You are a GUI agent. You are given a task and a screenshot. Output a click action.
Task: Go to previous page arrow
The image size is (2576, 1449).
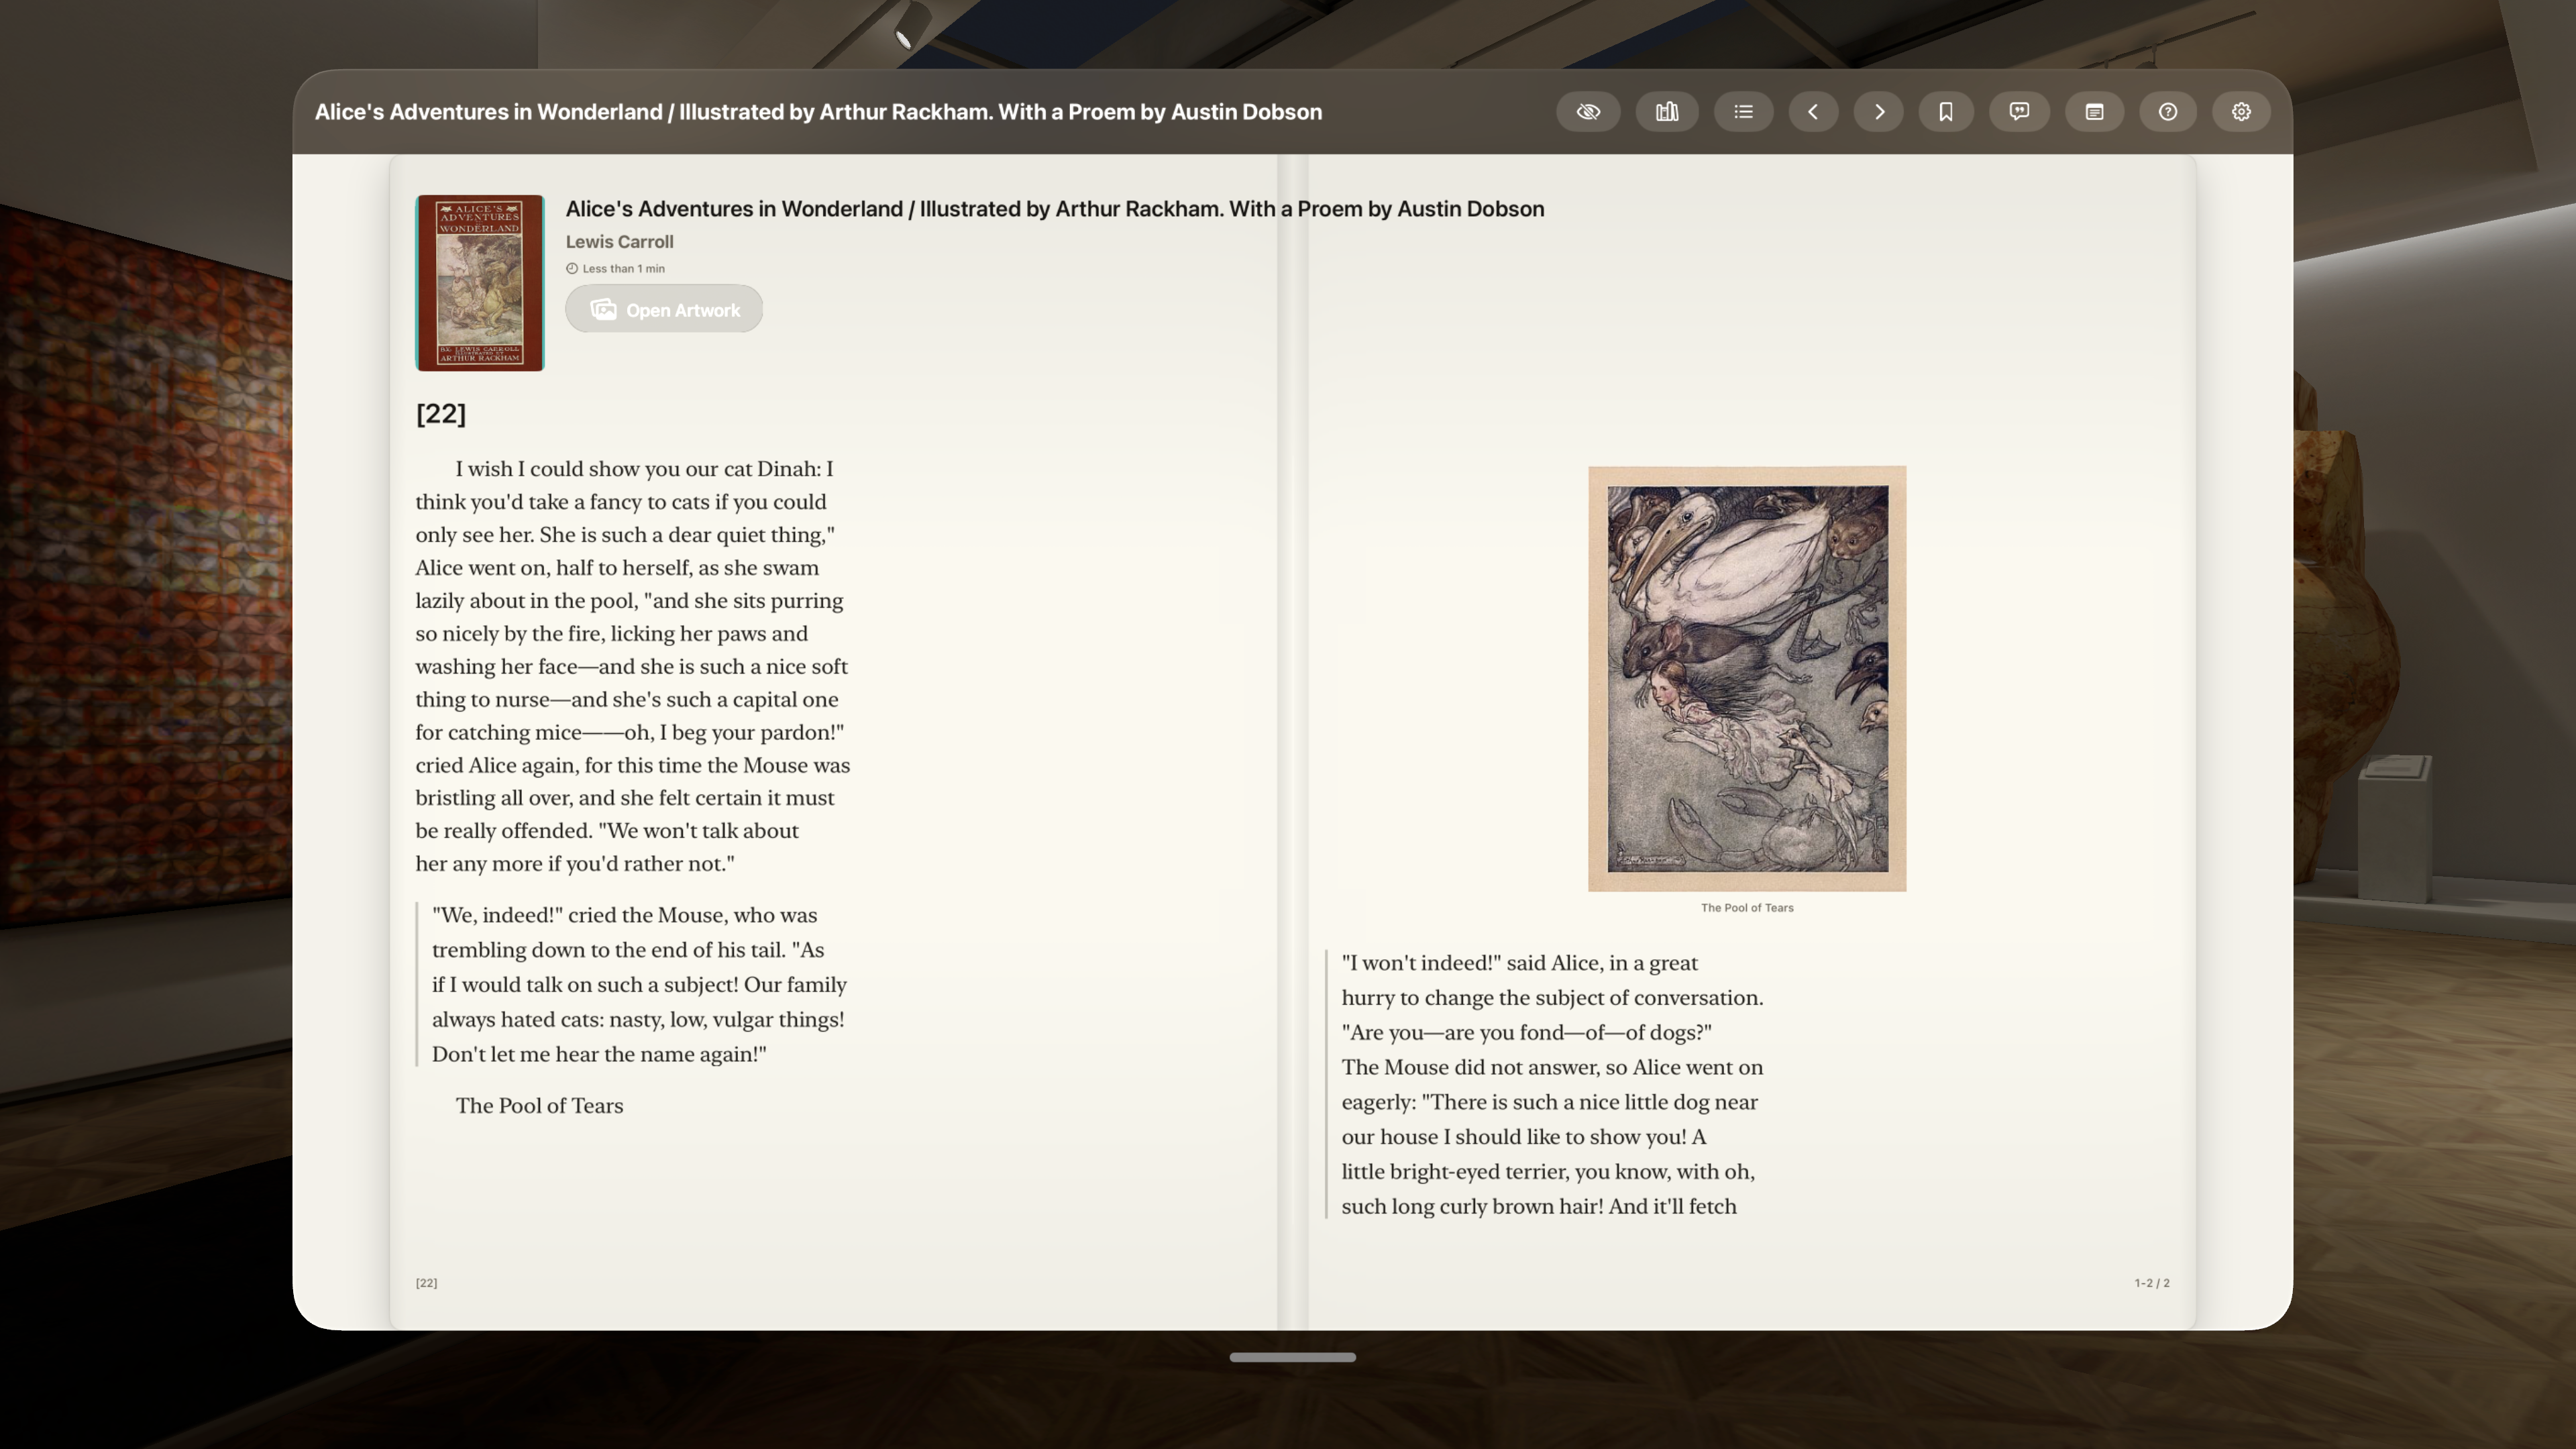(x=1813, y=112)
